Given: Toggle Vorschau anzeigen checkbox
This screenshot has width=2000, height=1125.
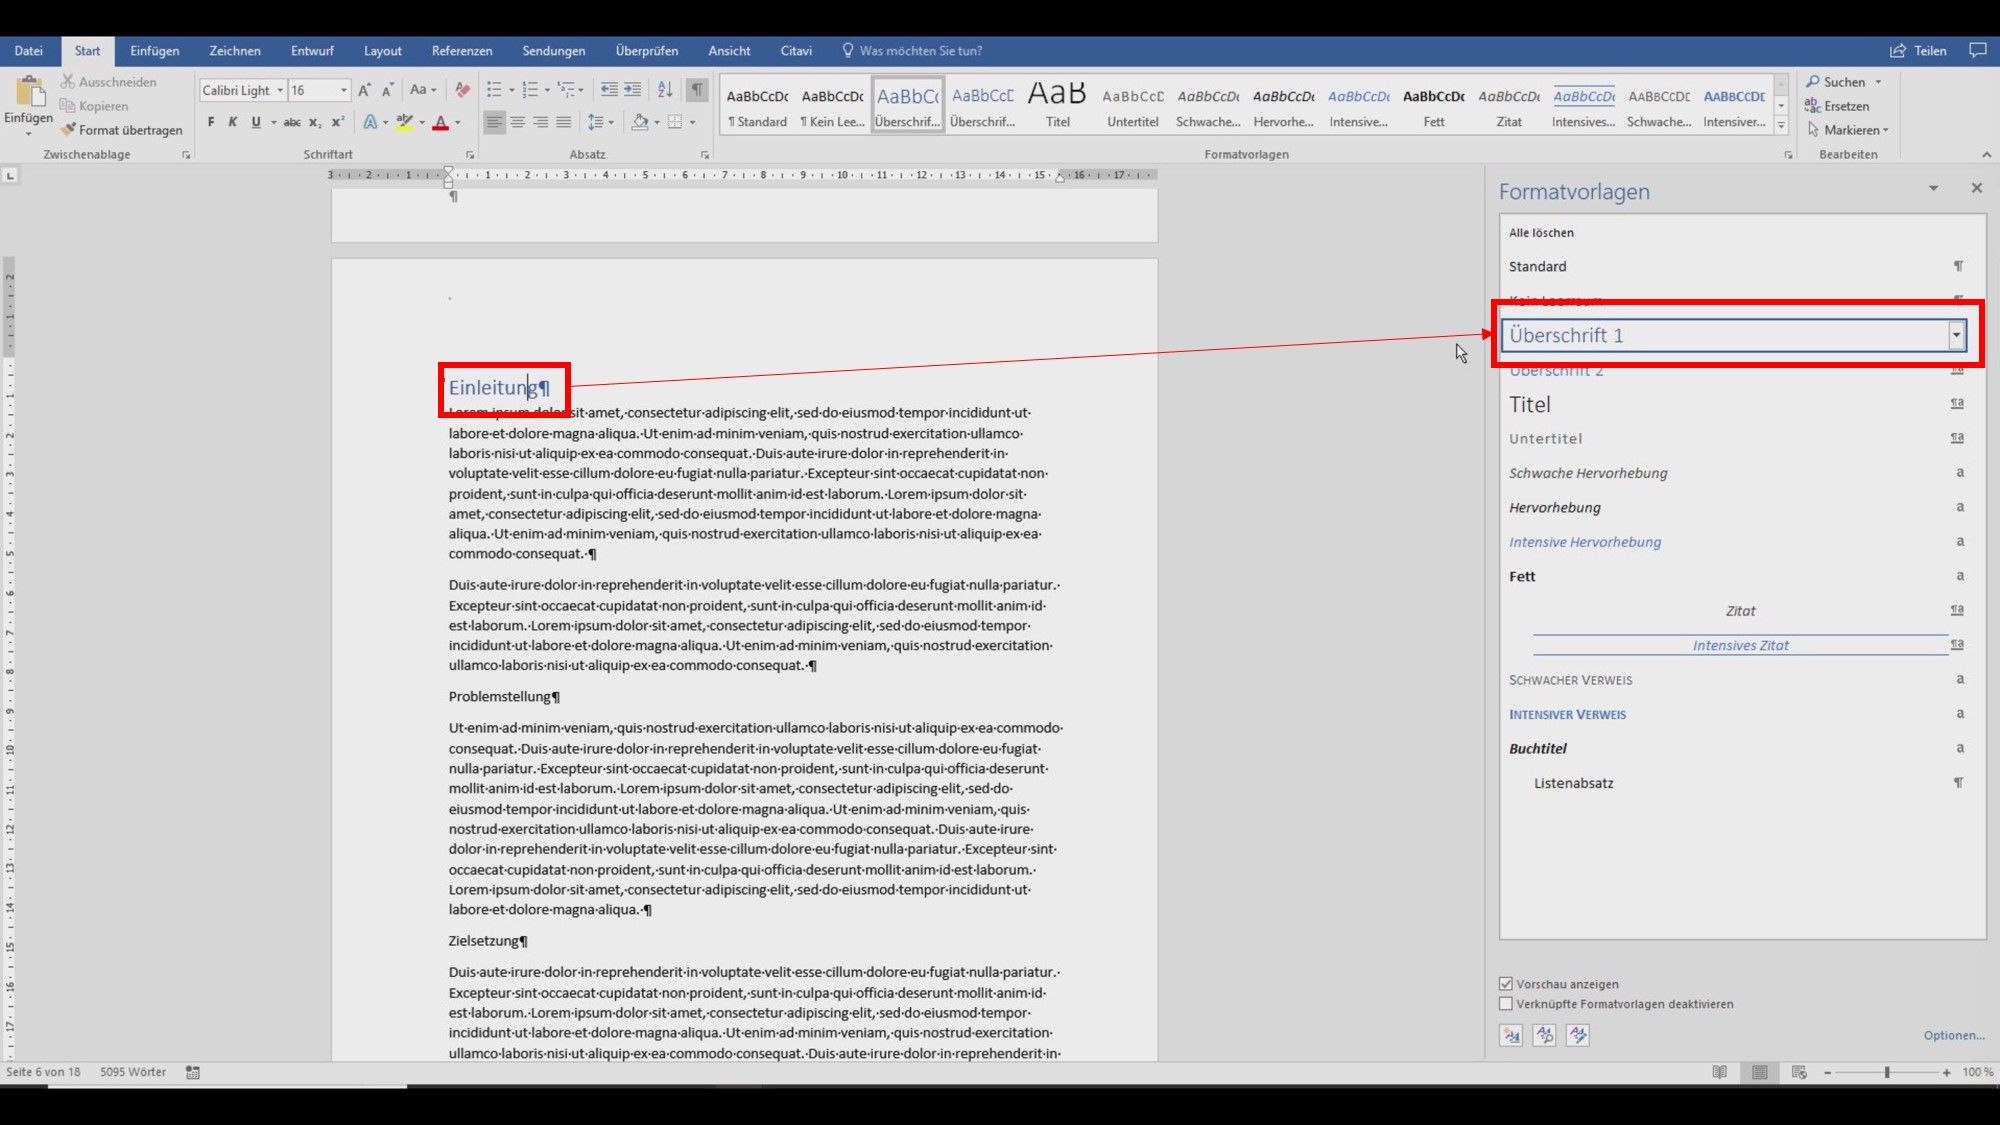Looking at the screenshot, I should coord(1505,984).
